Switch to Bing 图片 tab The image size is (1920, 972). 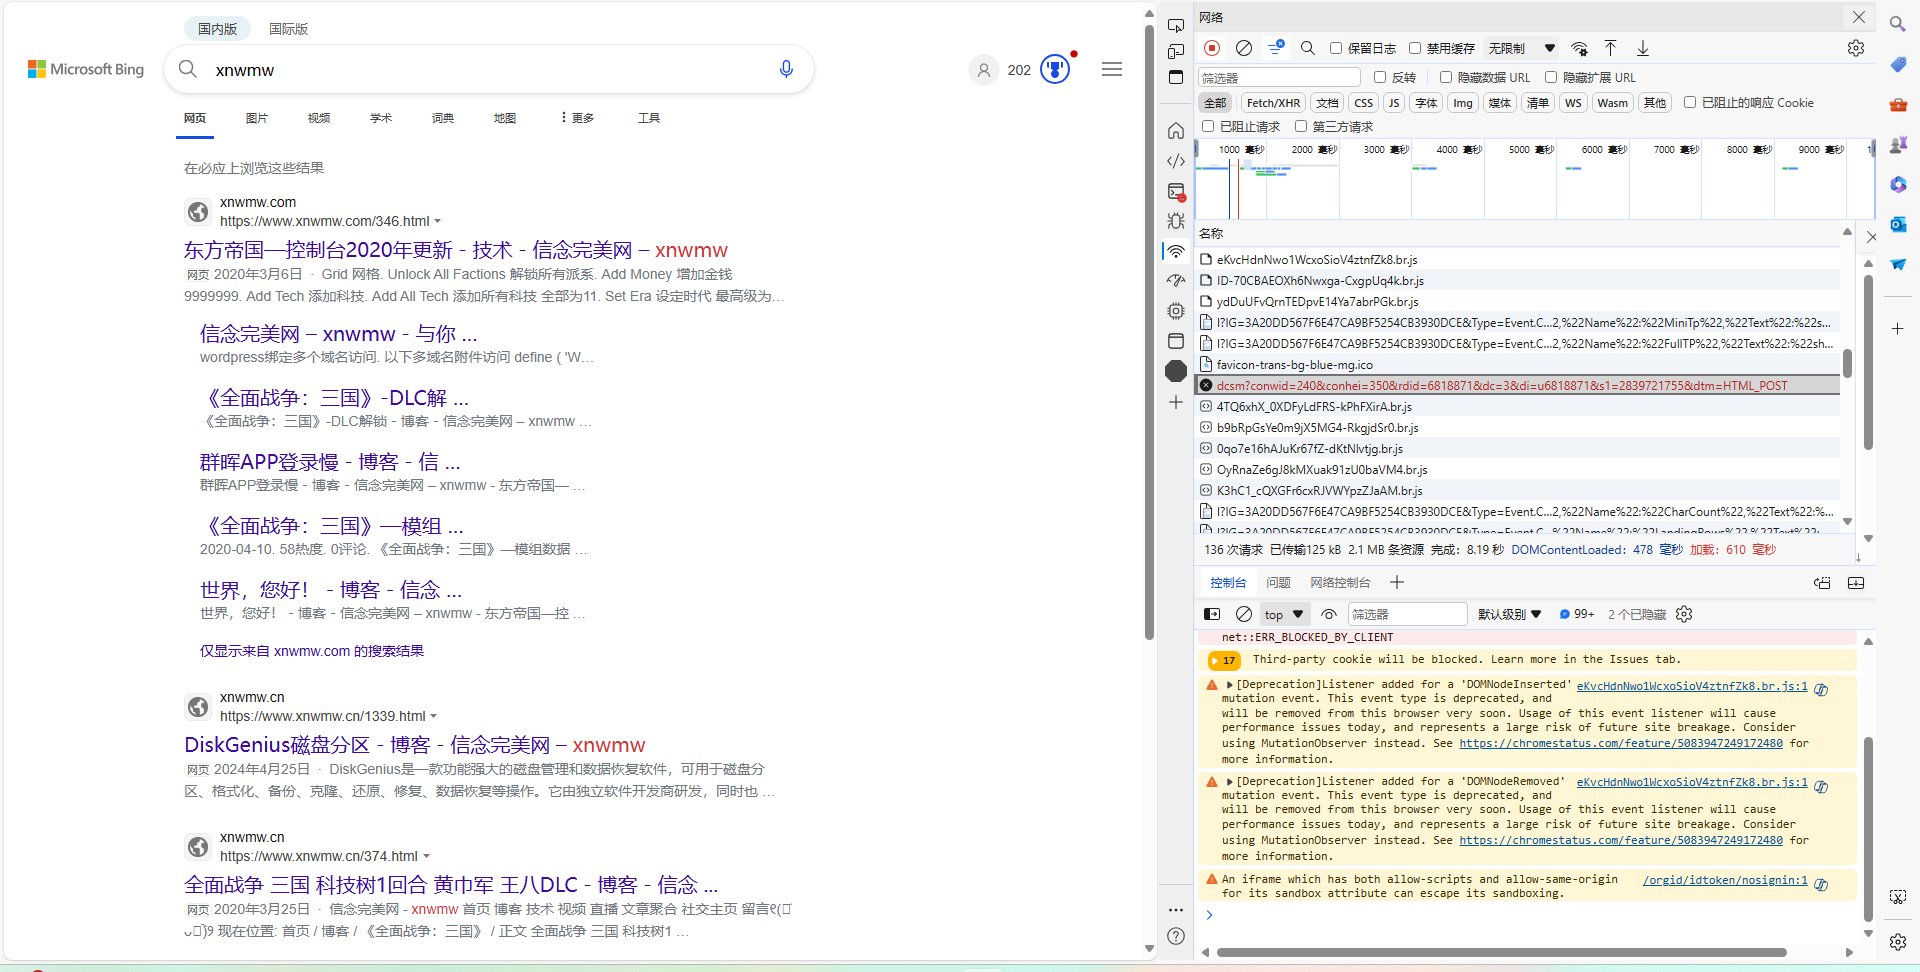(x=257, y=118)
